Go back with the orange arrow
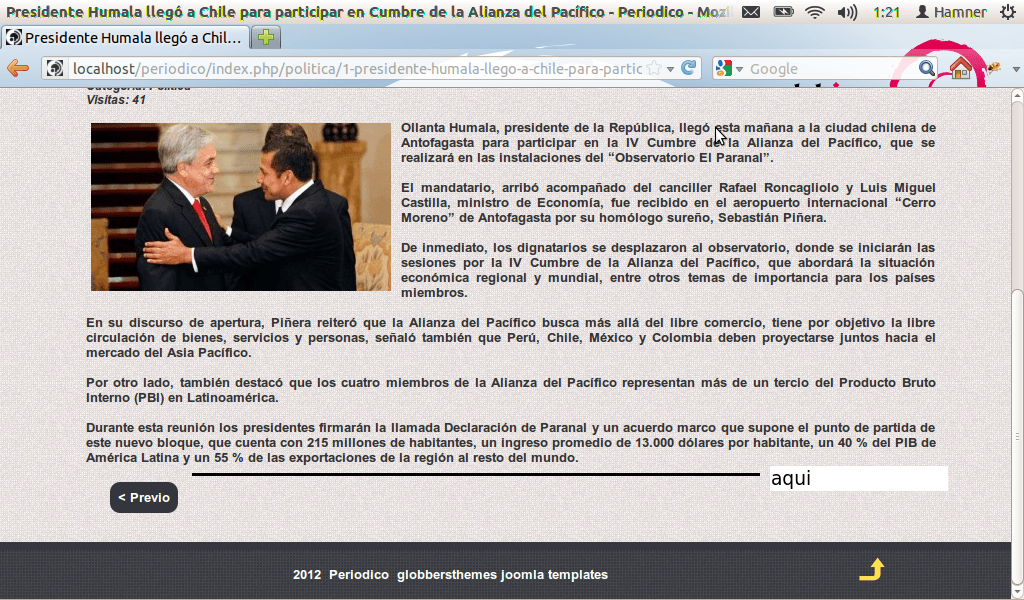Image resolution: width=1024 pixels, height=600 pixels. pos(18,68)
